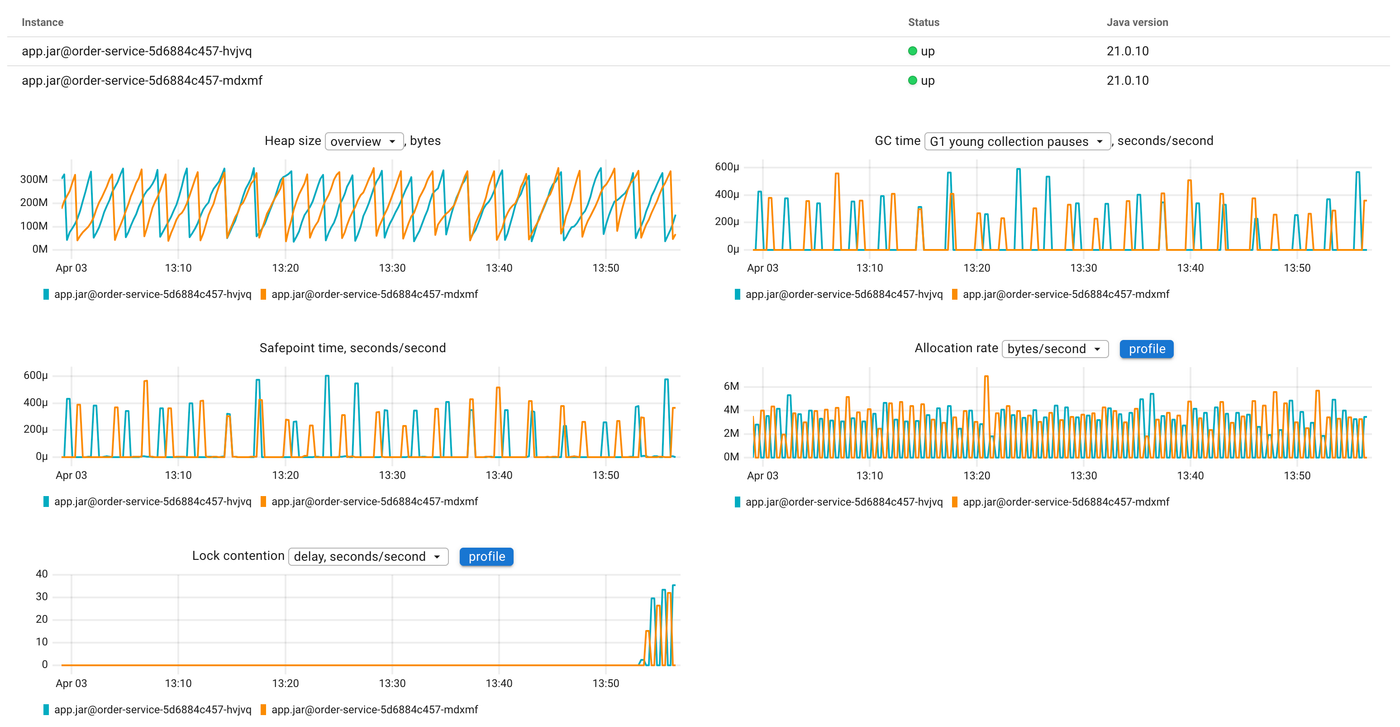Click the orange legend marker under Heap size chart

(261, 294)
